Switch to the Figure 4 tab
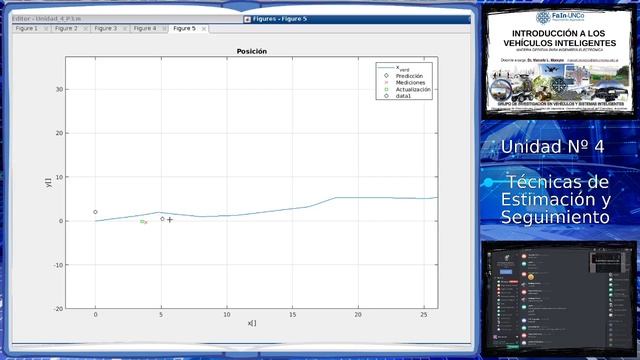Screen dimensions: 640x360 click(x=145, y=29)
